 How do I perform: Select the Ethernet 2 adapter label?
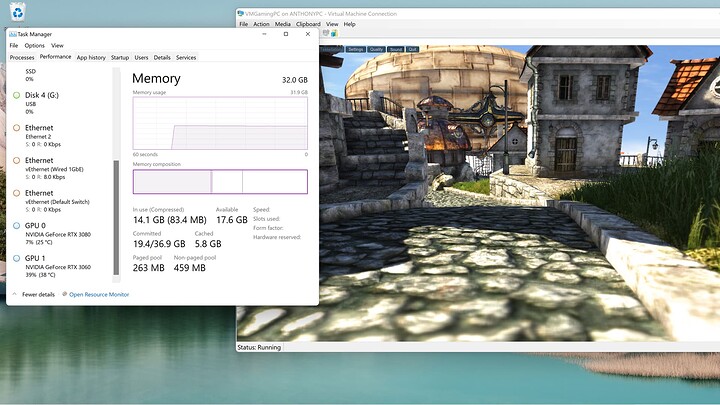tap(38, 136)
